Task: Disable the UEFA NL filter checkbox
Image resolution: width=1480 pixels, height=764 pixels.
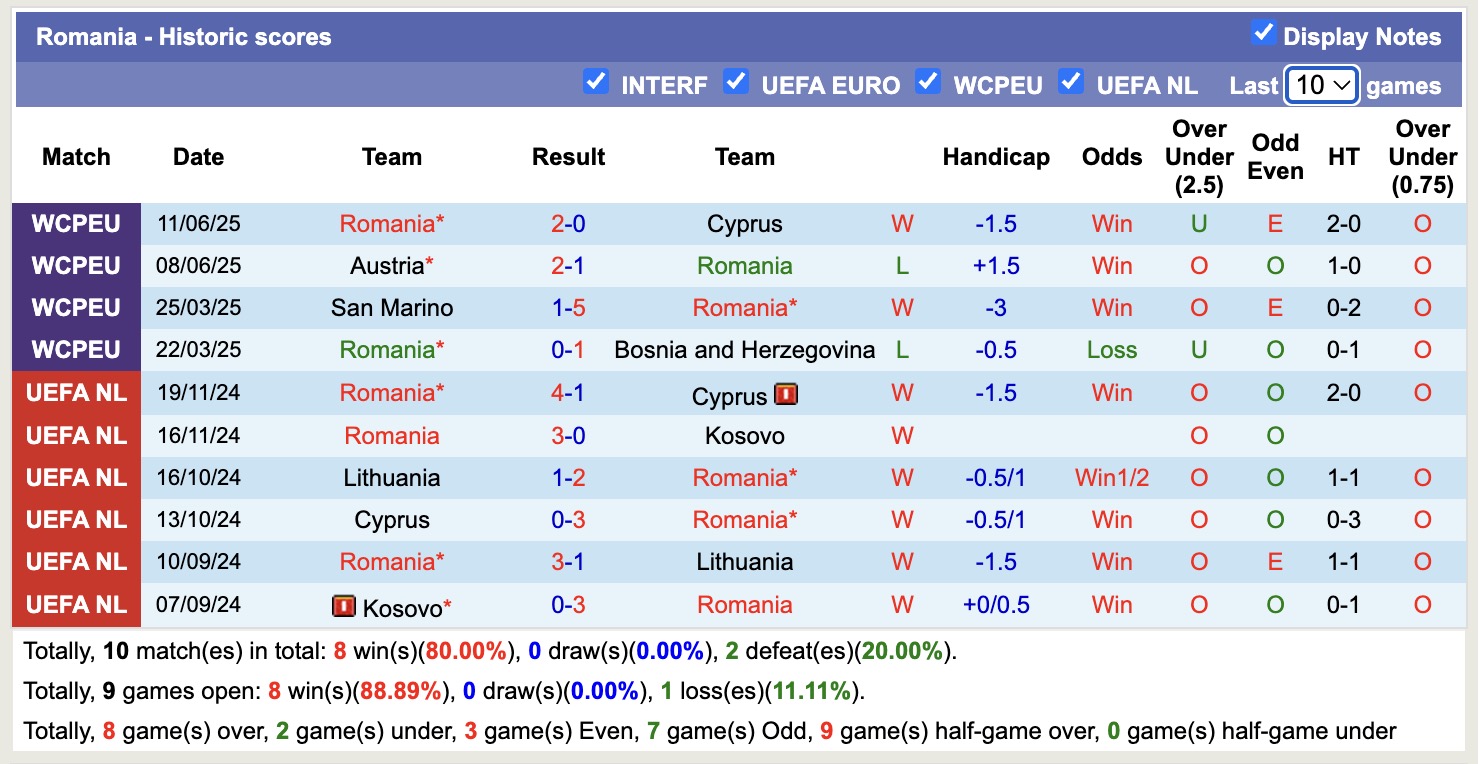Action: pyautogui.click(x=1072, y=82)
